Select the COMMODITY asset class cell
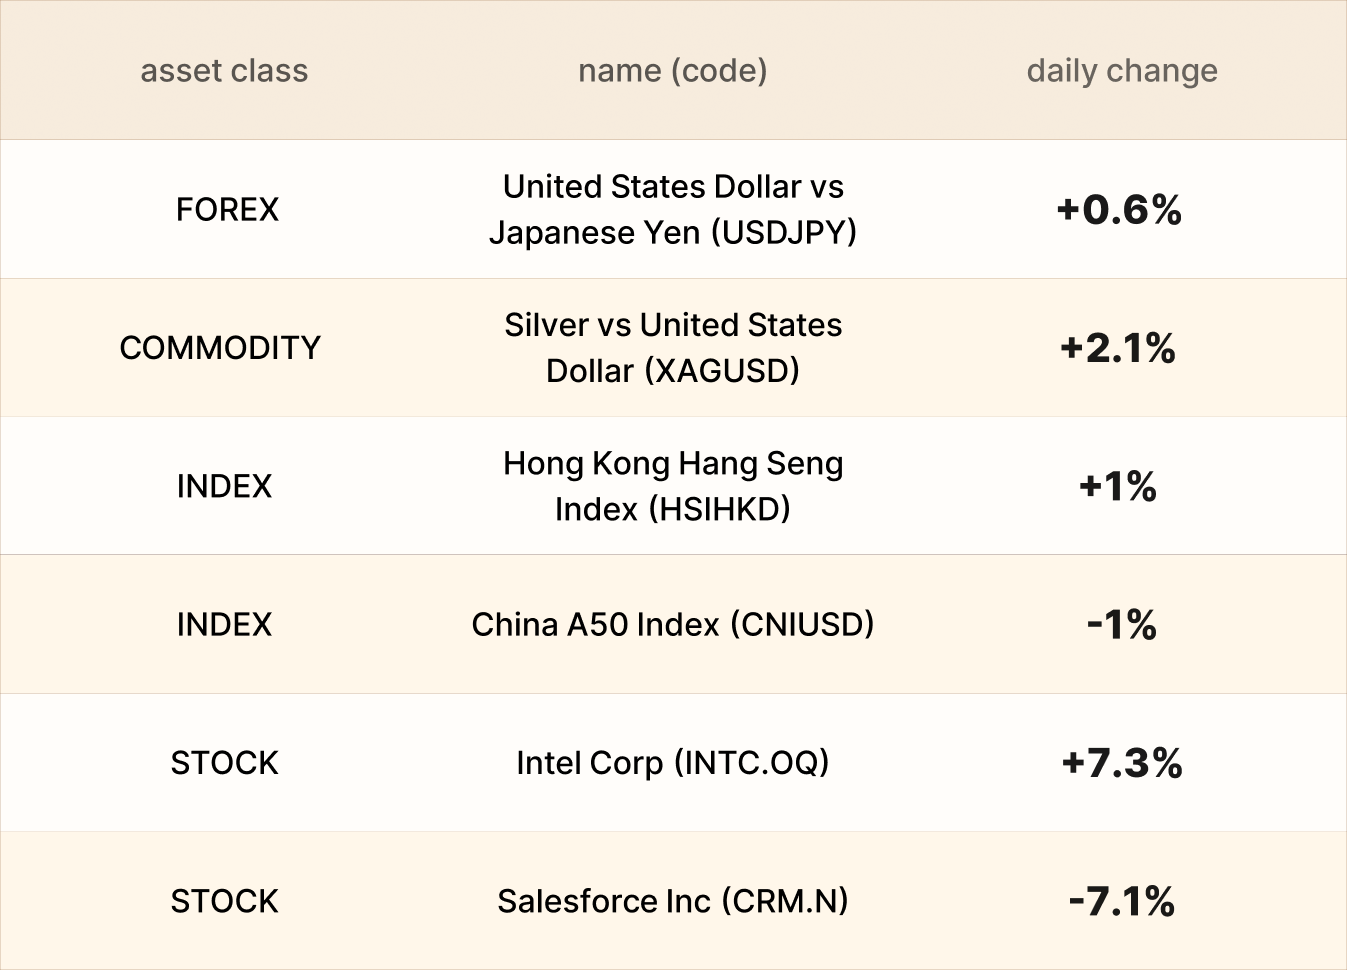Image resolution: width=1347 pixels, height=970 pixels. 220,348
